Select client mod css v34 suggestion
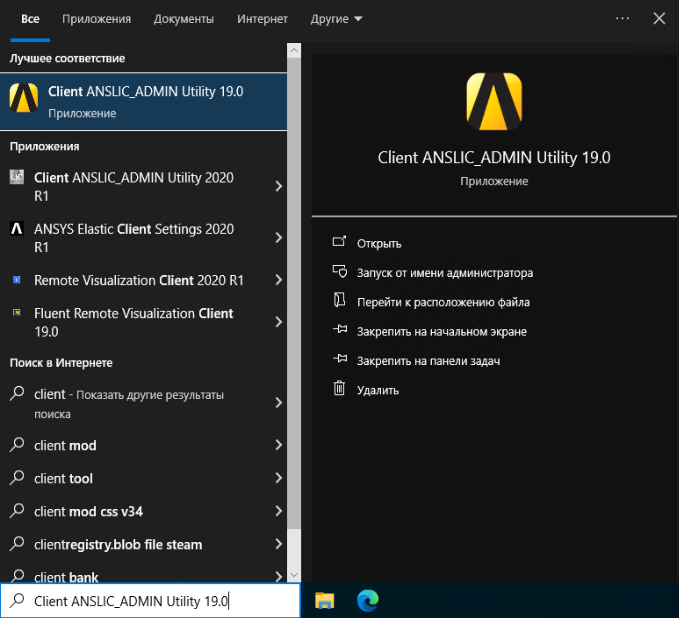 coord(143,511)
